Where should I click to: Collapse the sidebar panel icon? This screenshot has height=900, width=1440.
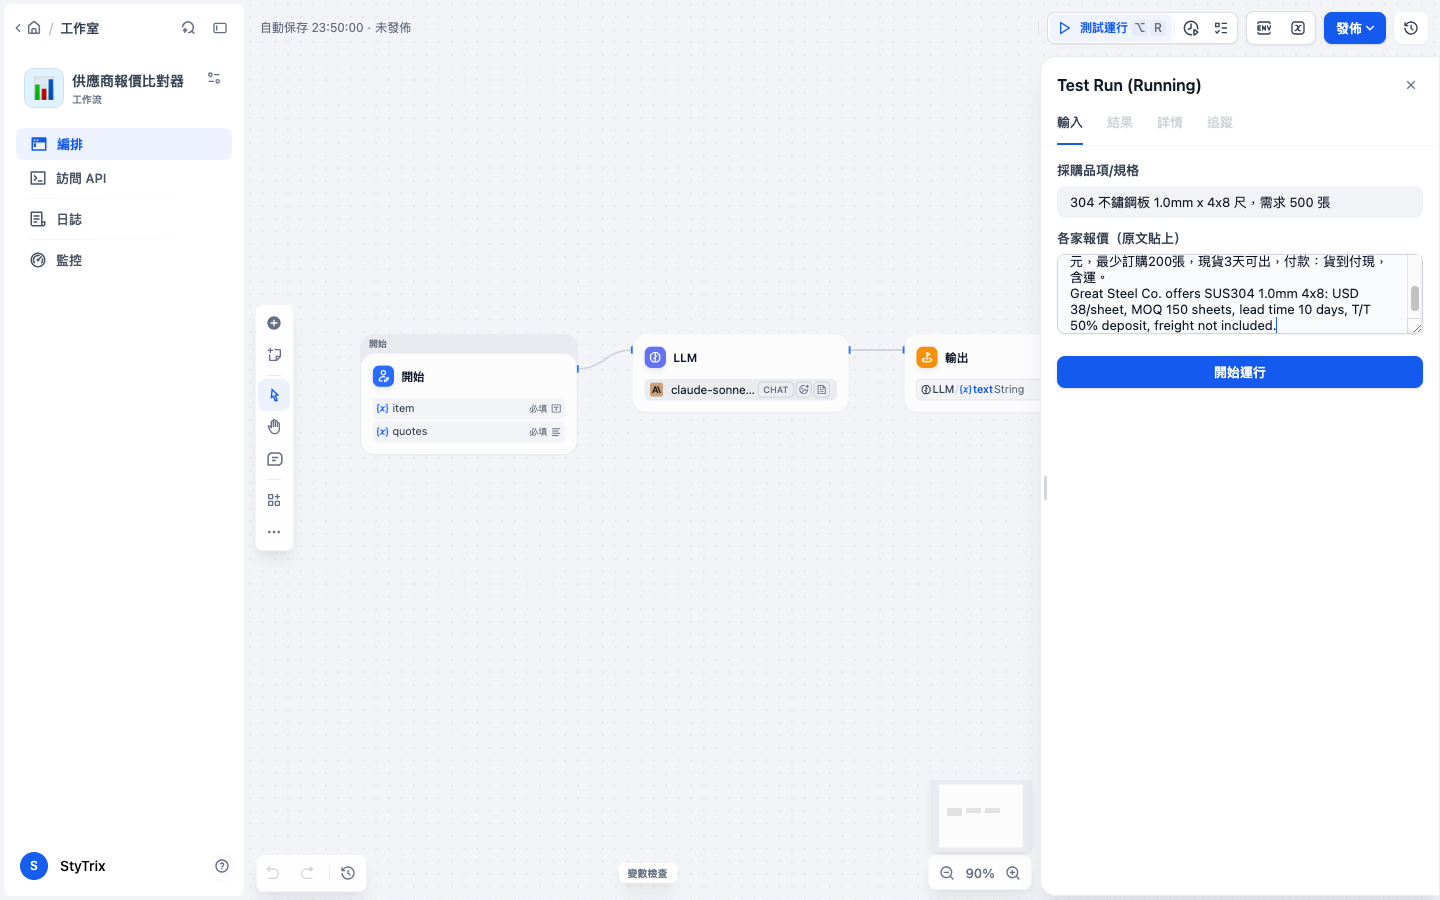tap(220, 28)
